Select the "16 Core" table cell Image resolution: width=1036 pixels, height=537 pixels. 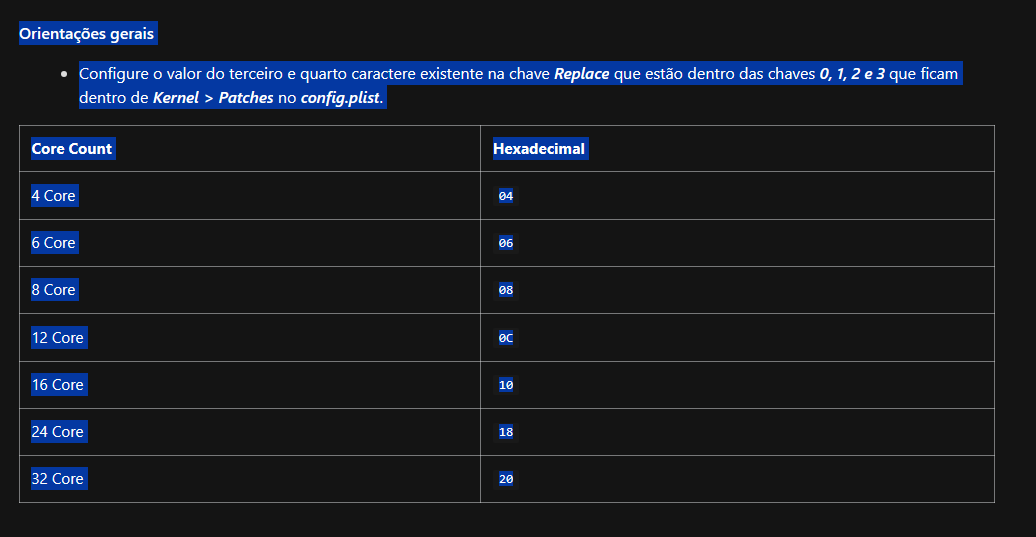coord(58,385)
